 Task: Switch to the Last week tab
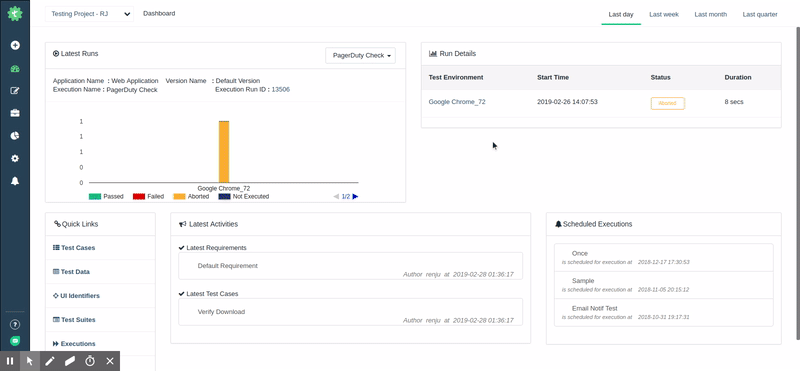[664, 14]
